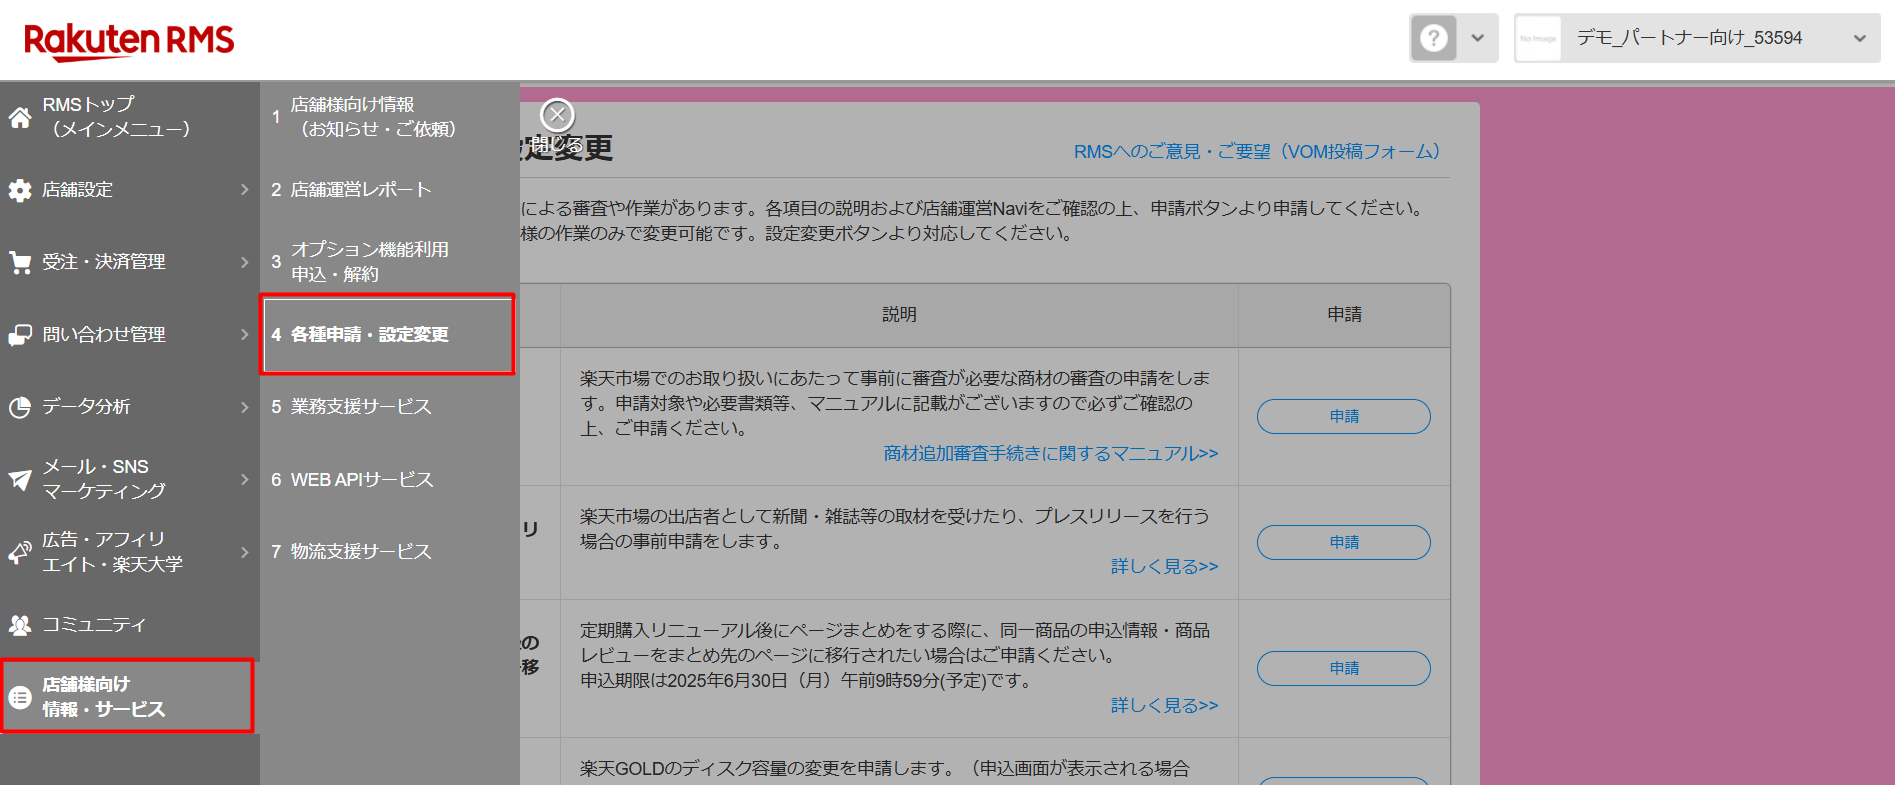1895x785 pixels.
Task: Click the shop No Image thumbnail
Action: (x=1538, y=38)
